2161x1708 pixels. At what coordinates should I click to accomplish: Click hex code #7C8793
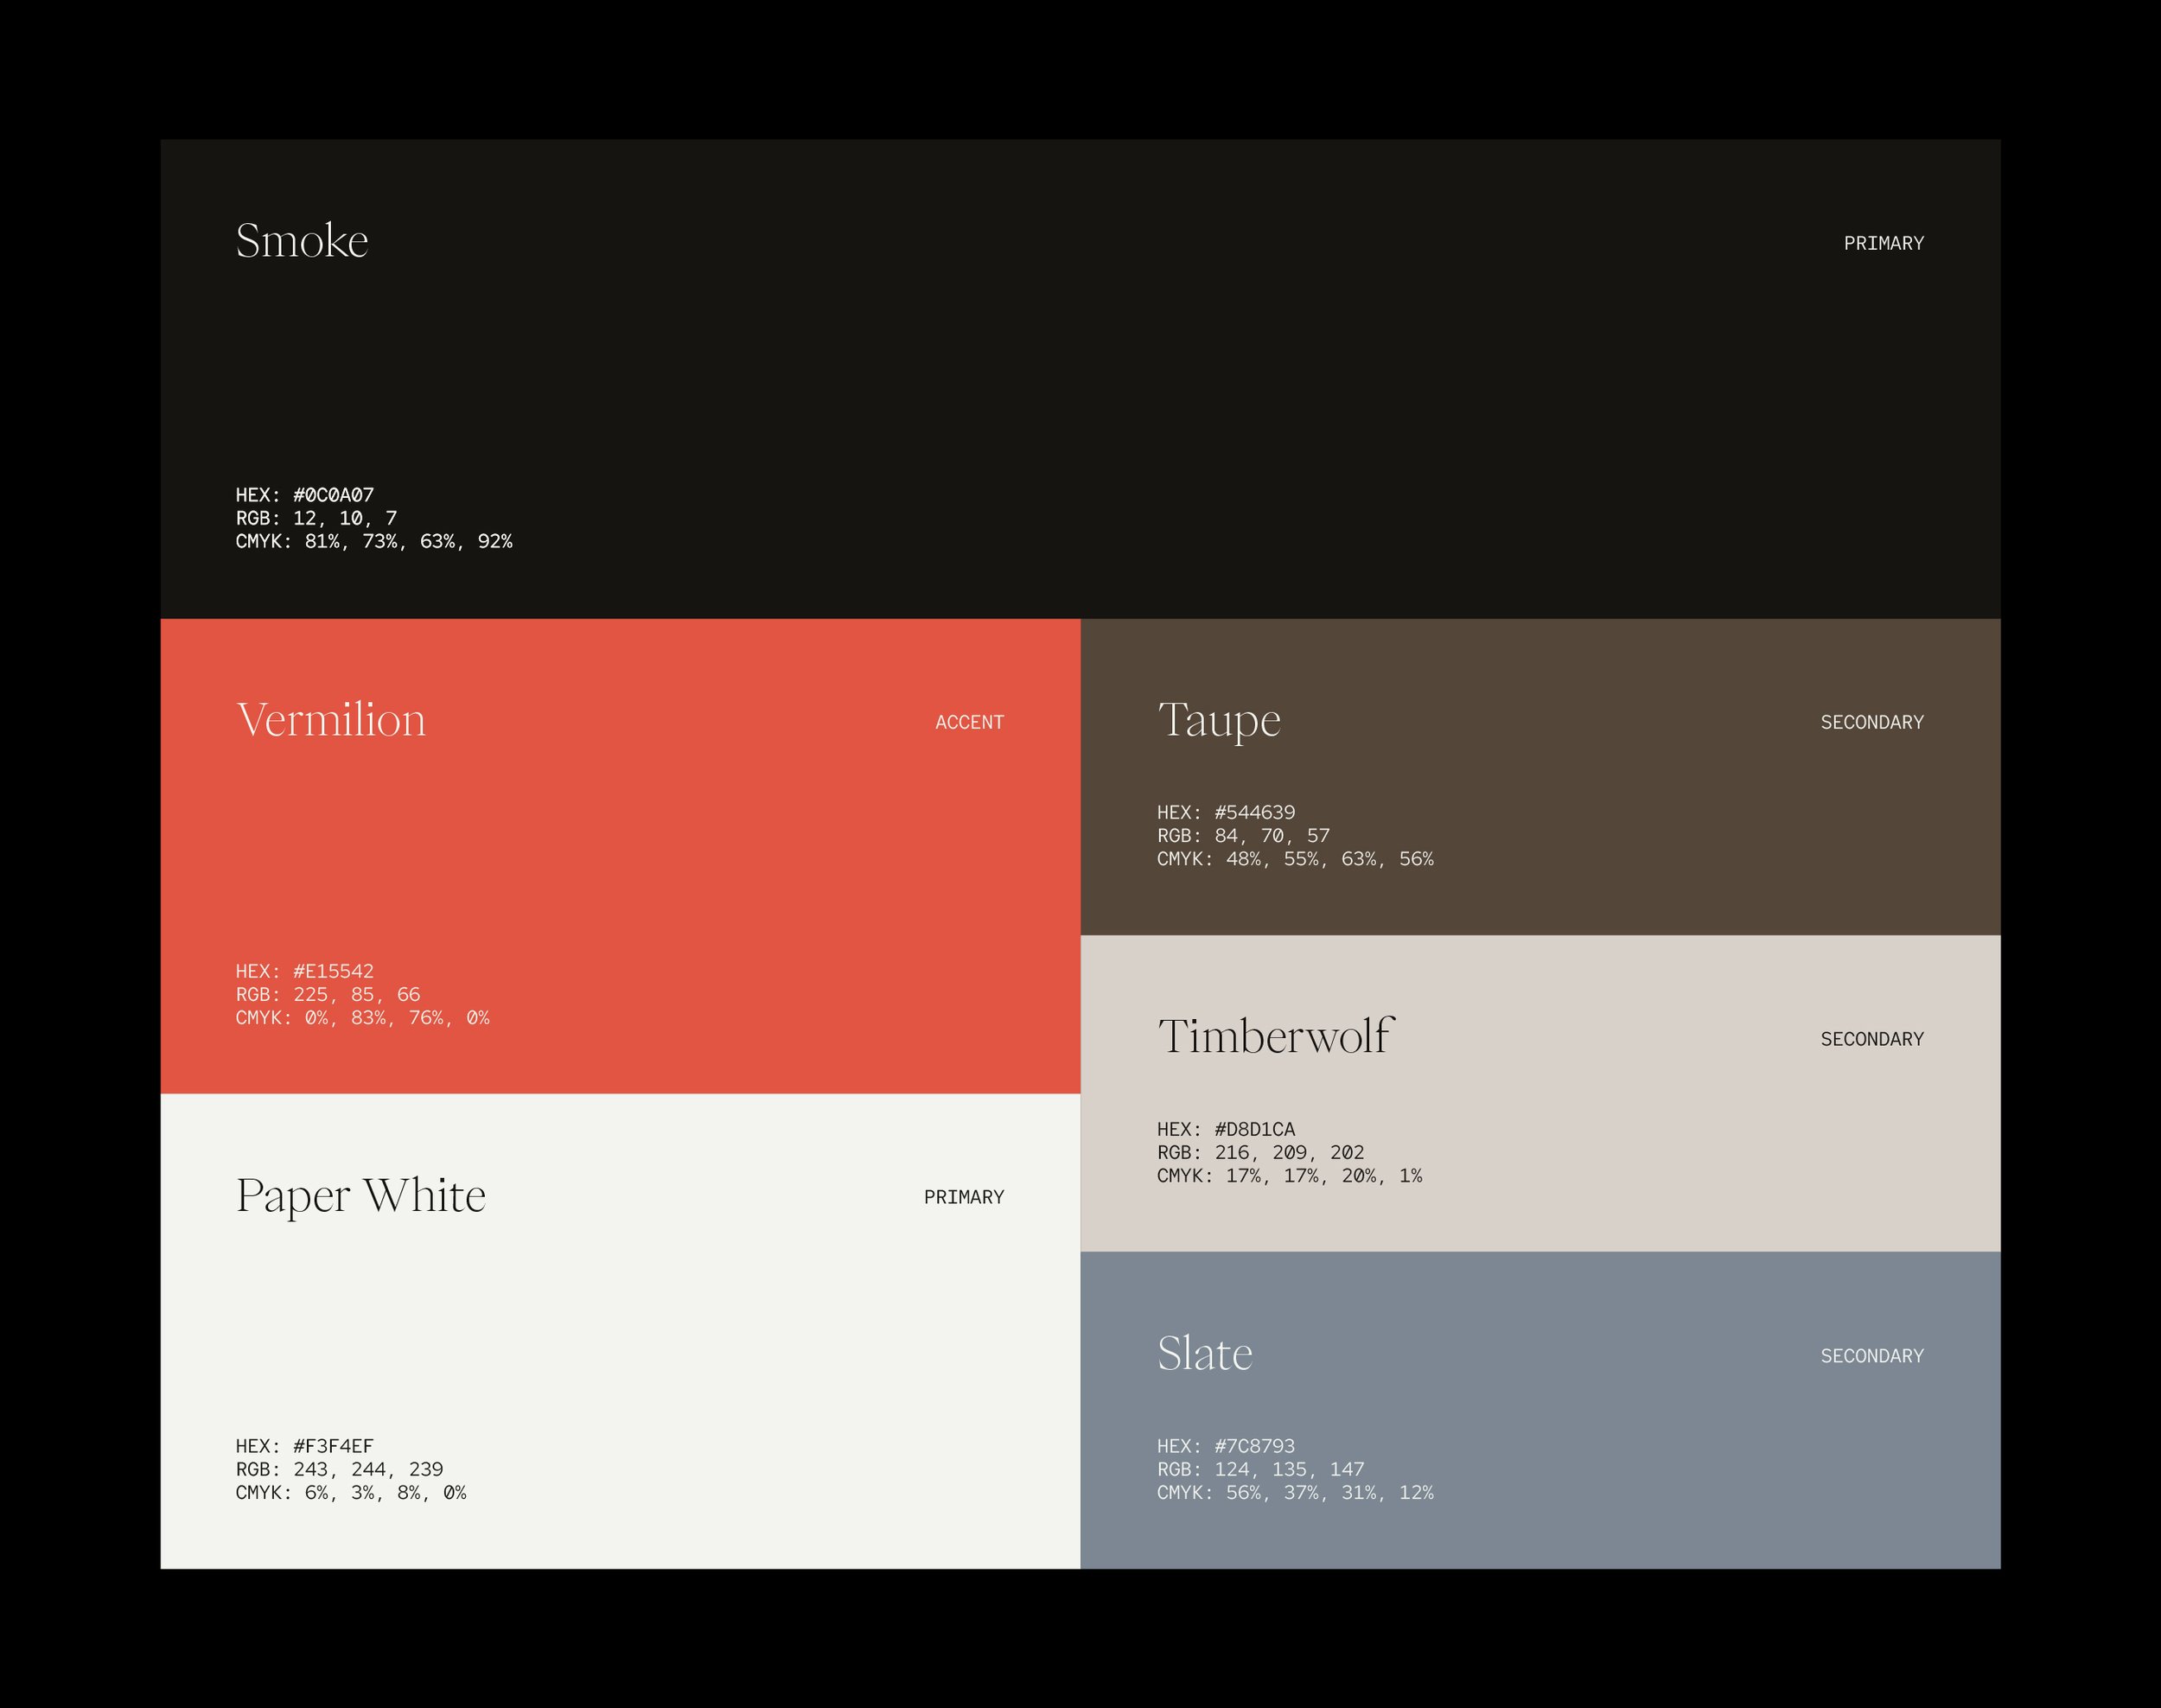1254,1446
